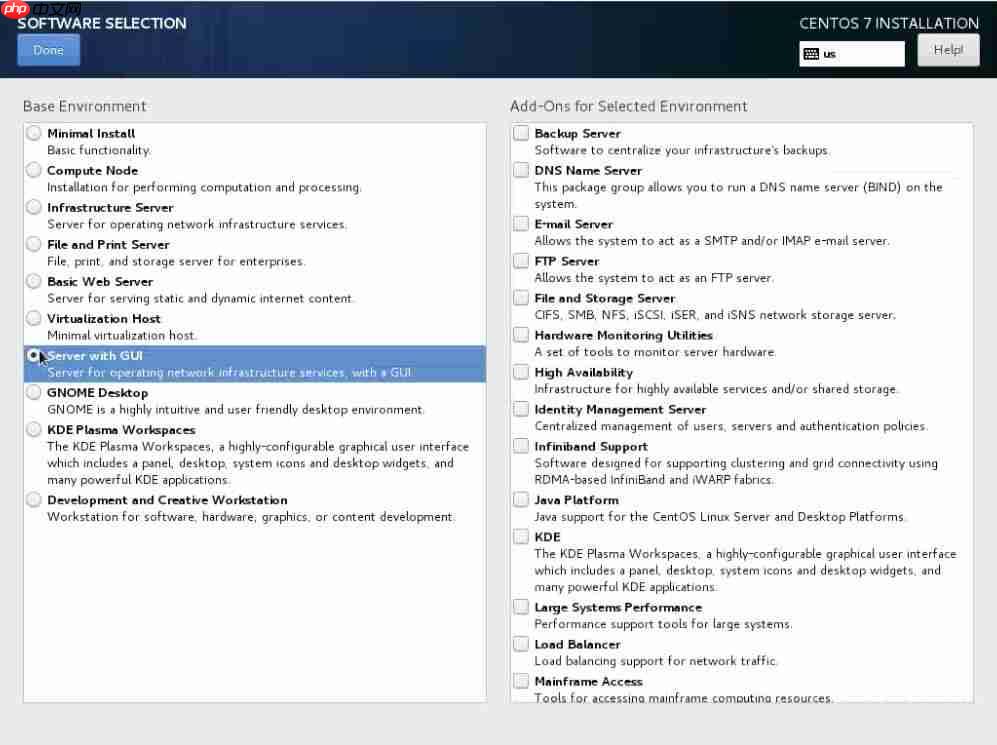
Task: Select the Compute Node radio button
Action: tap(34, 170)
